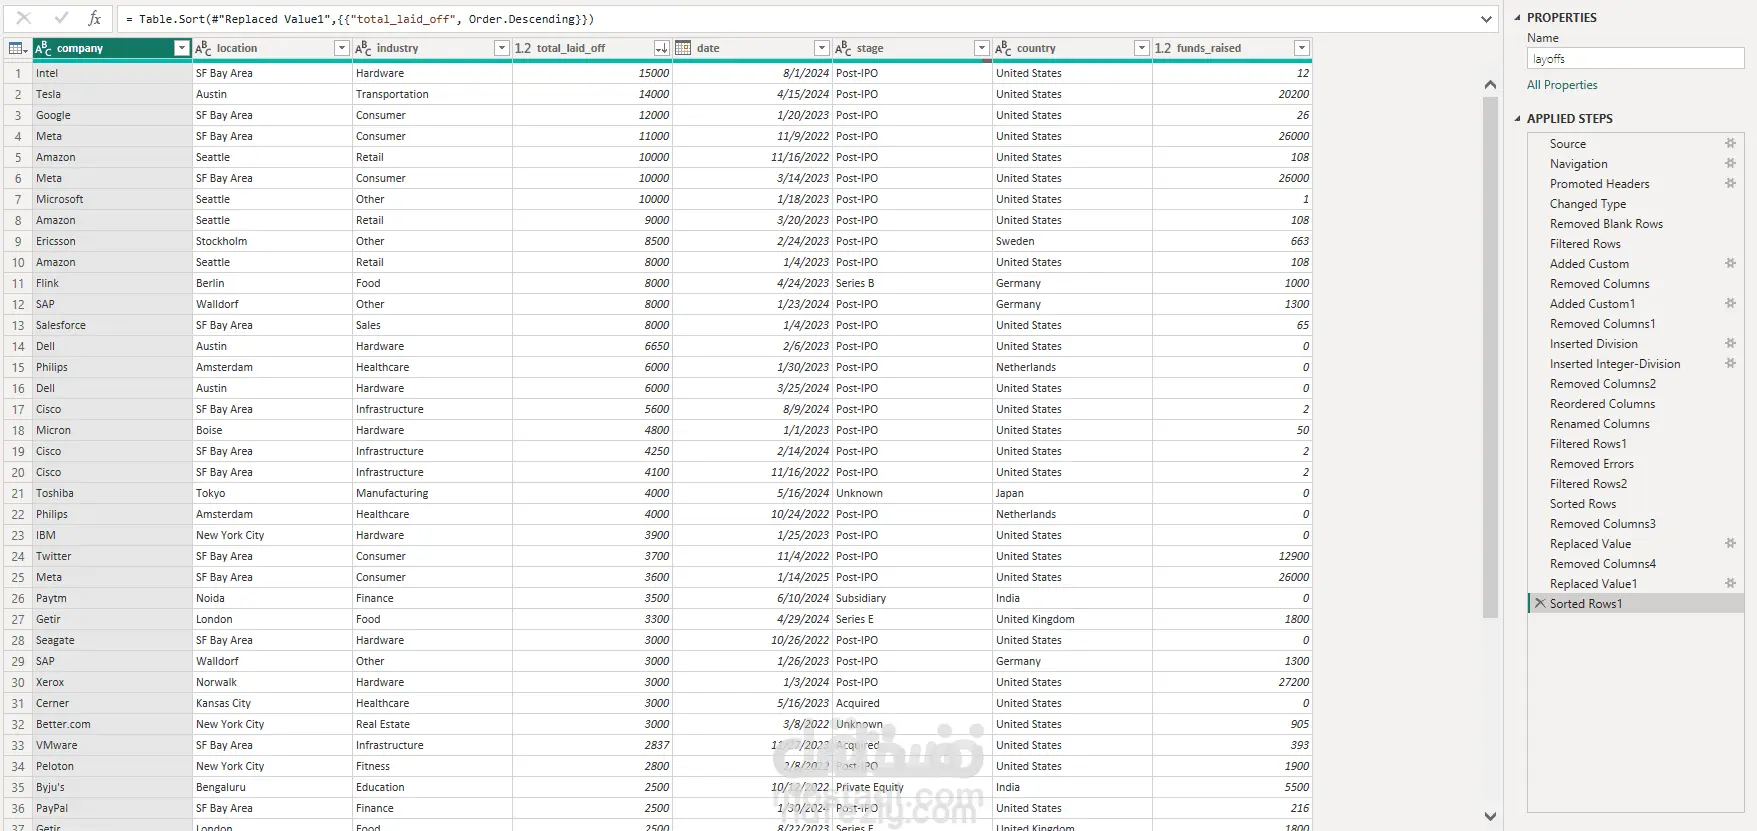1757x831 pixels.
Task: Open settings gear for Added Custom1 step
Action: click(1730, 303)
